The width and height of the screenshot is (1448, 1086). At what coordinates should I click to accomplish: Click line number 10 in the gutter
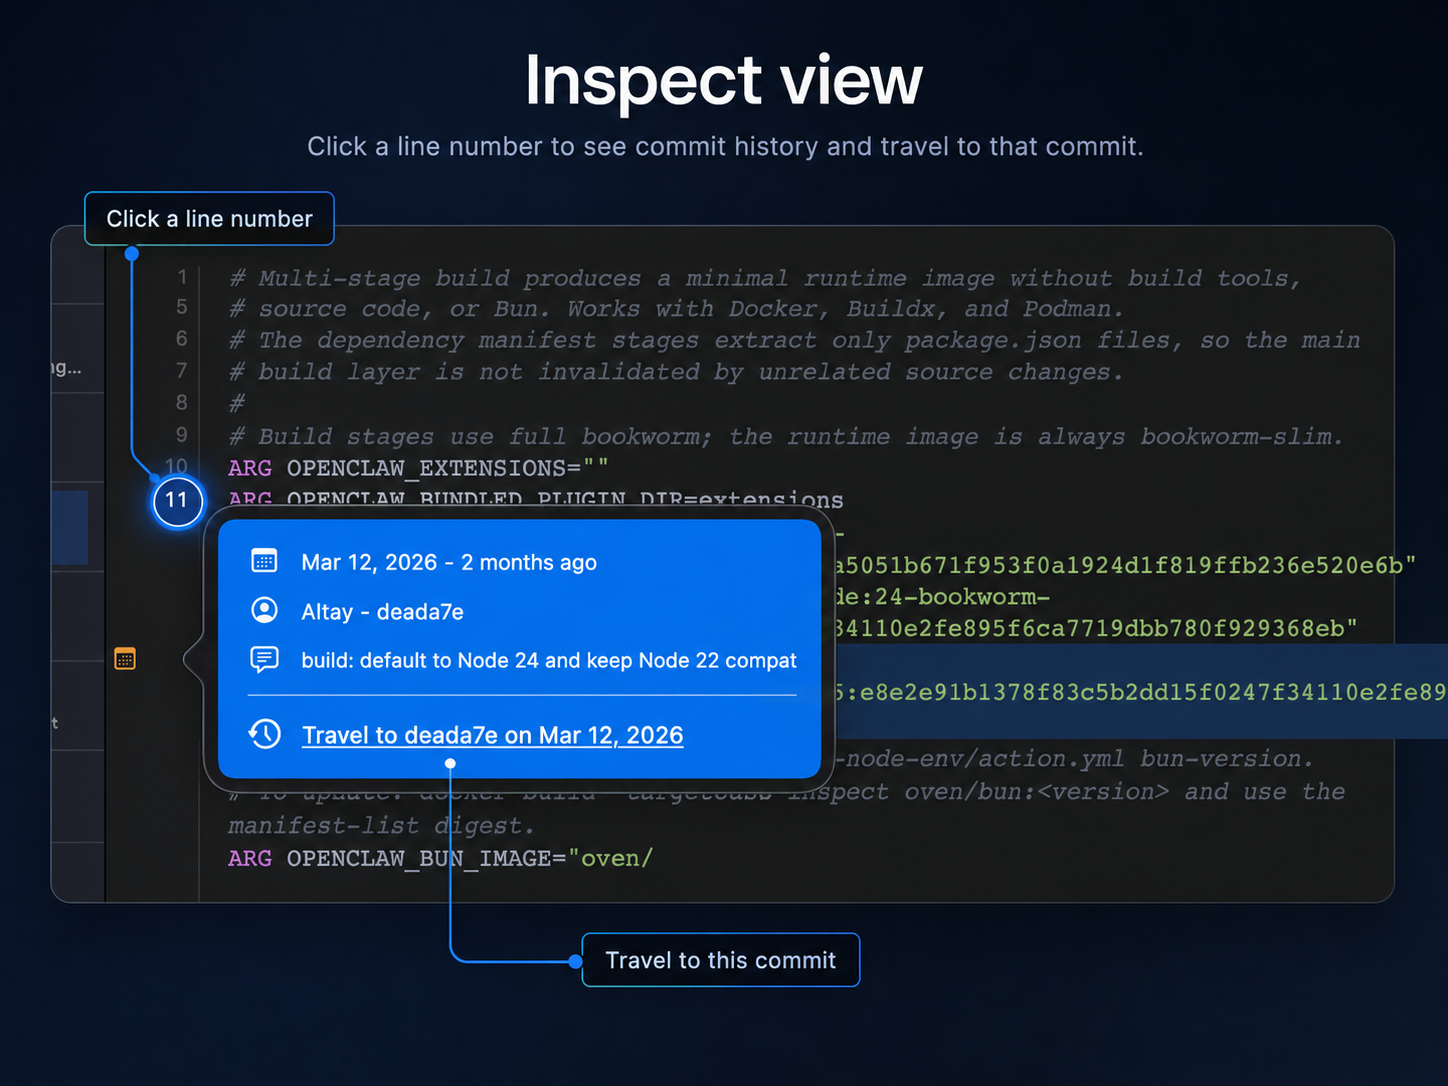pos(176,466)
